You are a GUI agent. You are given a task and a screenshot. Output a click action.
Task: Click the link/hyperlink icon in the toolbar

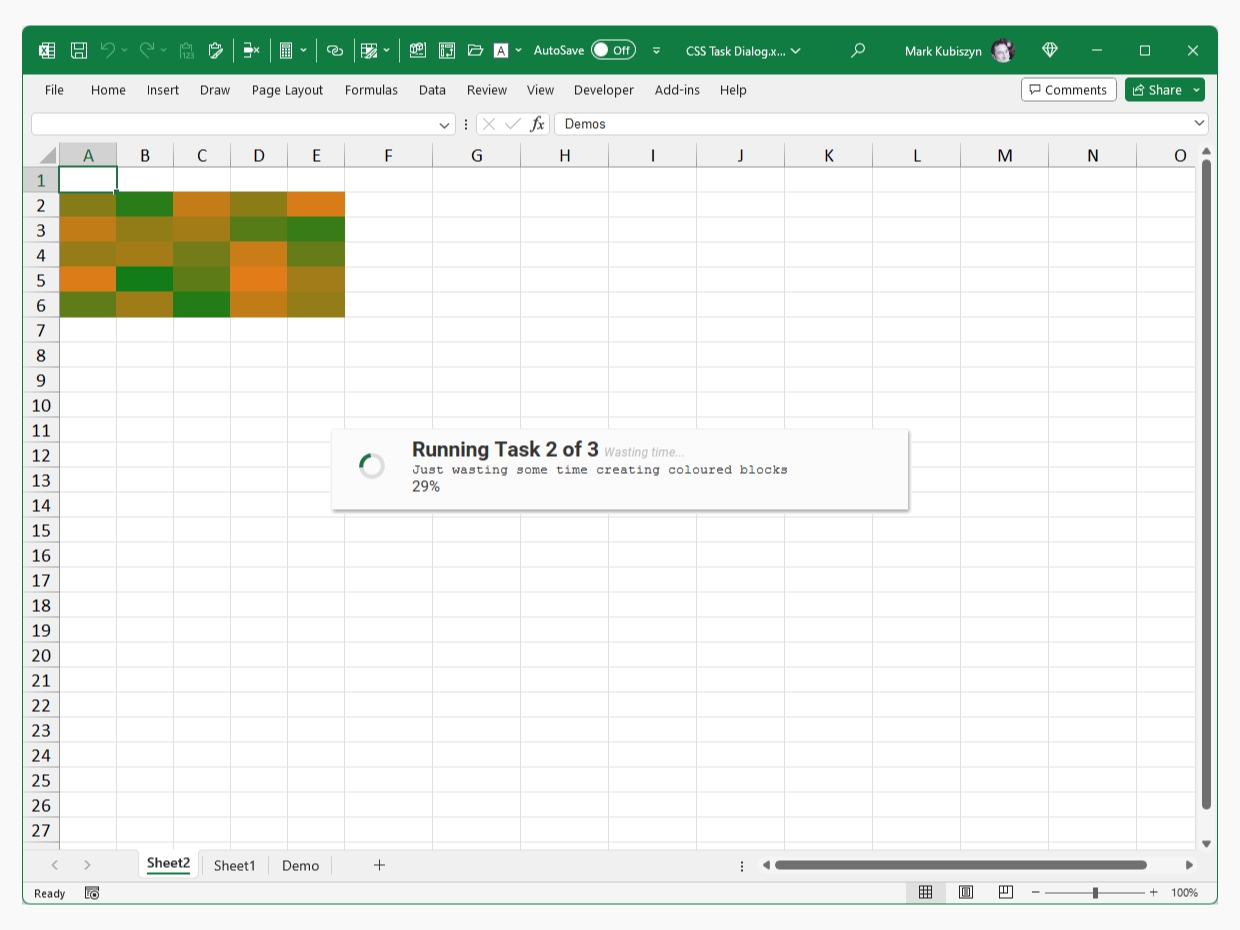[335, 50]
